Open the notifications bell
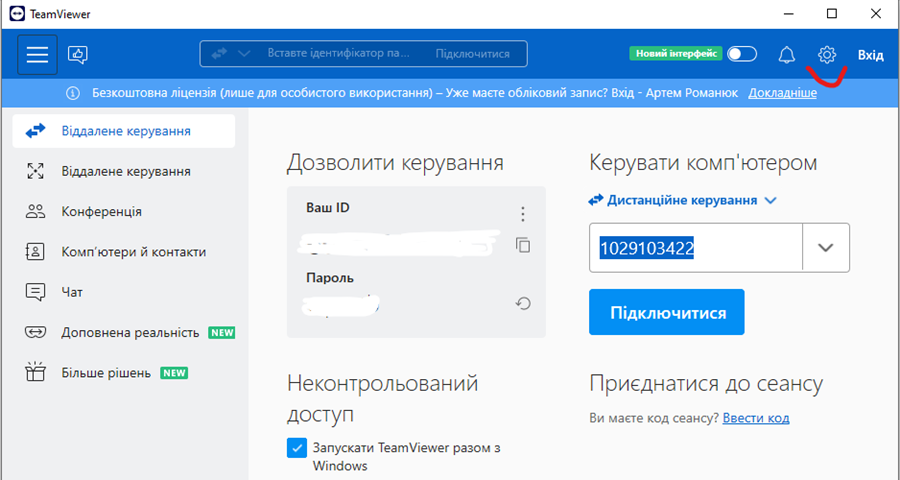This screenshot has height=480, width=900. (788, 54)
